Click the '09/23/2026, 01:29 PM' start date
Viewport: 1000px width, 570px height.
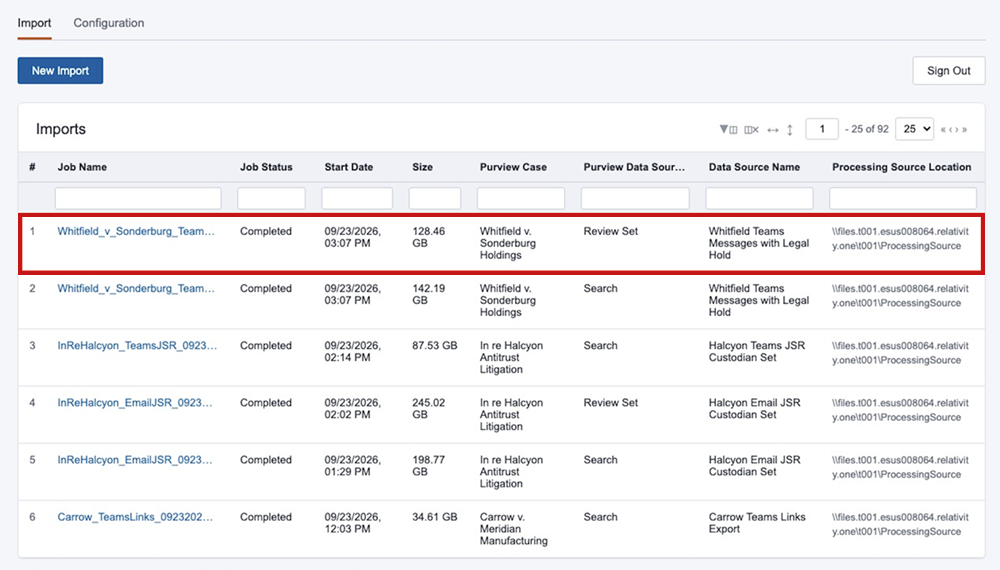pyautogui.click(x=353, y=465)
